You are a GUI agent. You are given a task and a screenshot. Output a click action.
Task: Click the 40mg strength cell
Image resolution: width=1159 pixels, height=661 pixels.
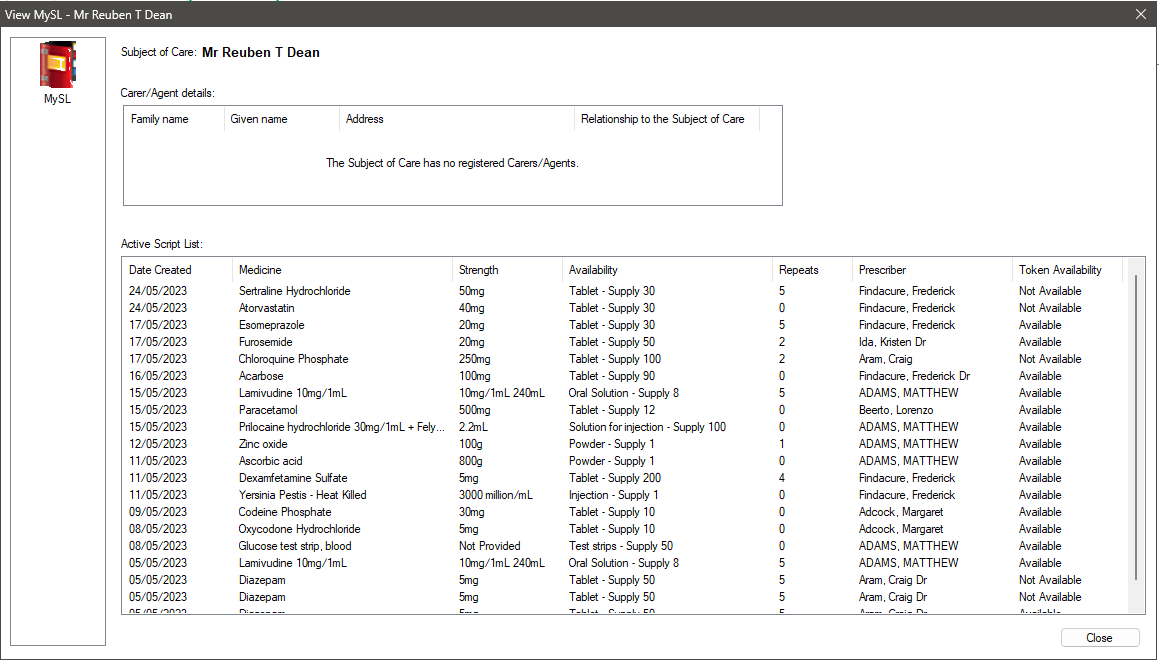tap(472, 308)
